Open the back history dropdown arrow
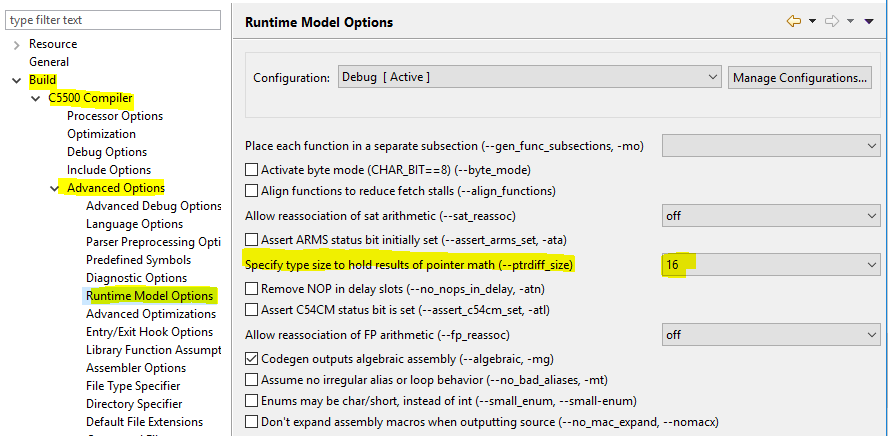 tap(812, 21)
